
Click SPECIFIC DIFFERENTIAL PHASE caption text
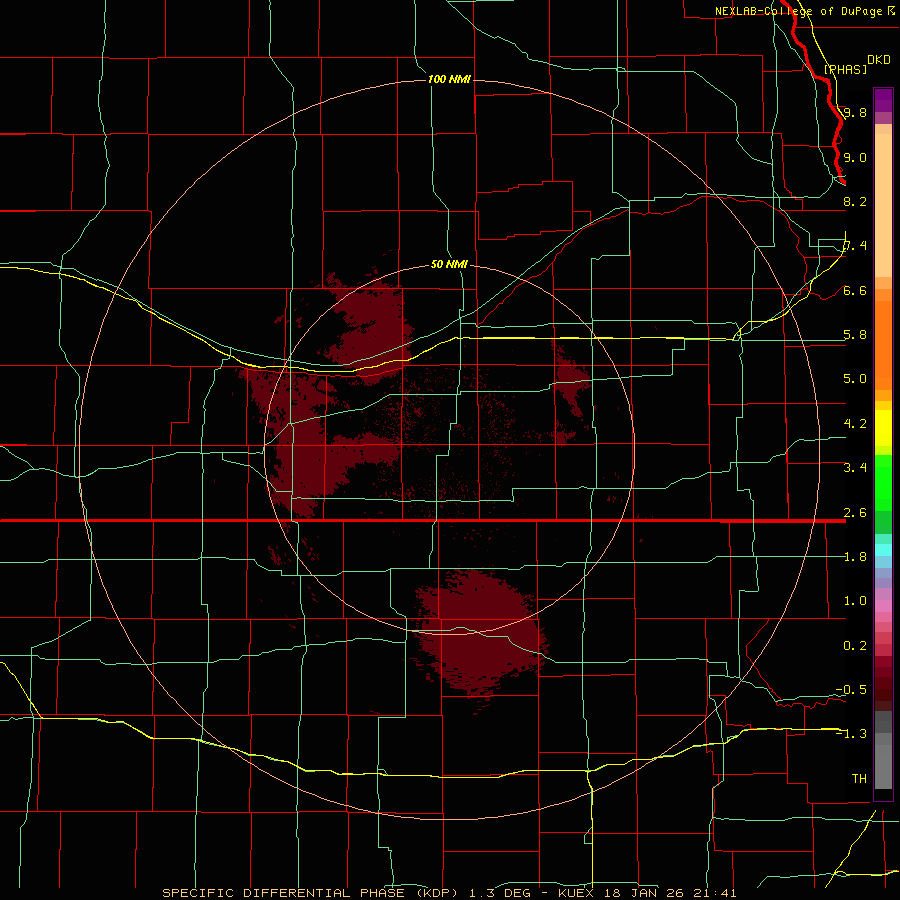(x=284, y=893)
